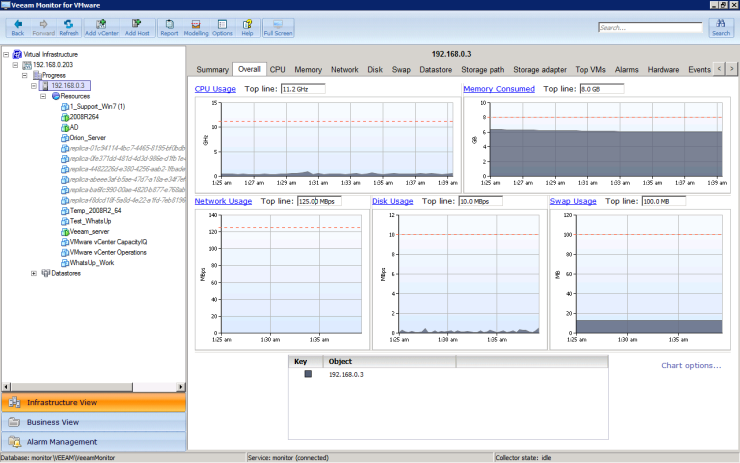This screenshot has height=463, width=740.
Task: Open the Events tab
Action: point(699,69)
